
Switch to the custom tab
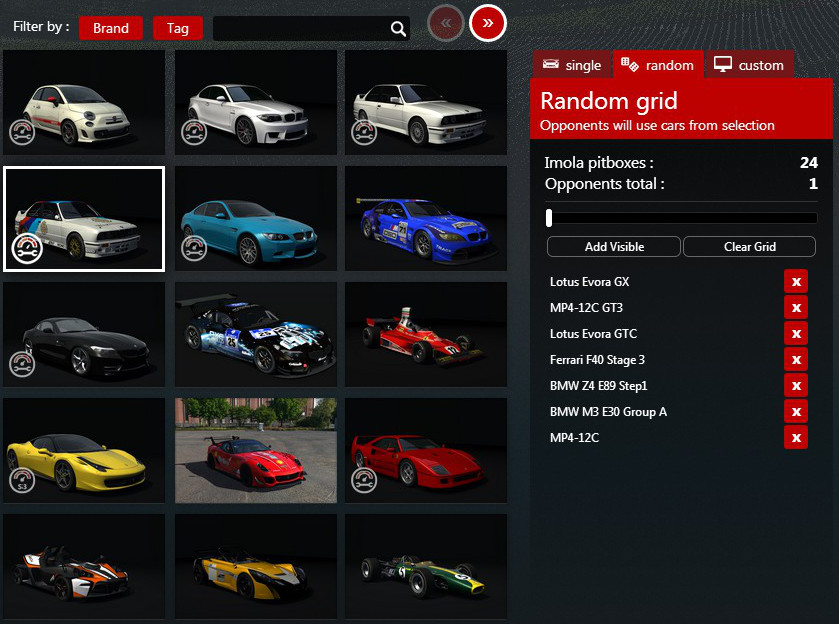click(x=749, y=65)
